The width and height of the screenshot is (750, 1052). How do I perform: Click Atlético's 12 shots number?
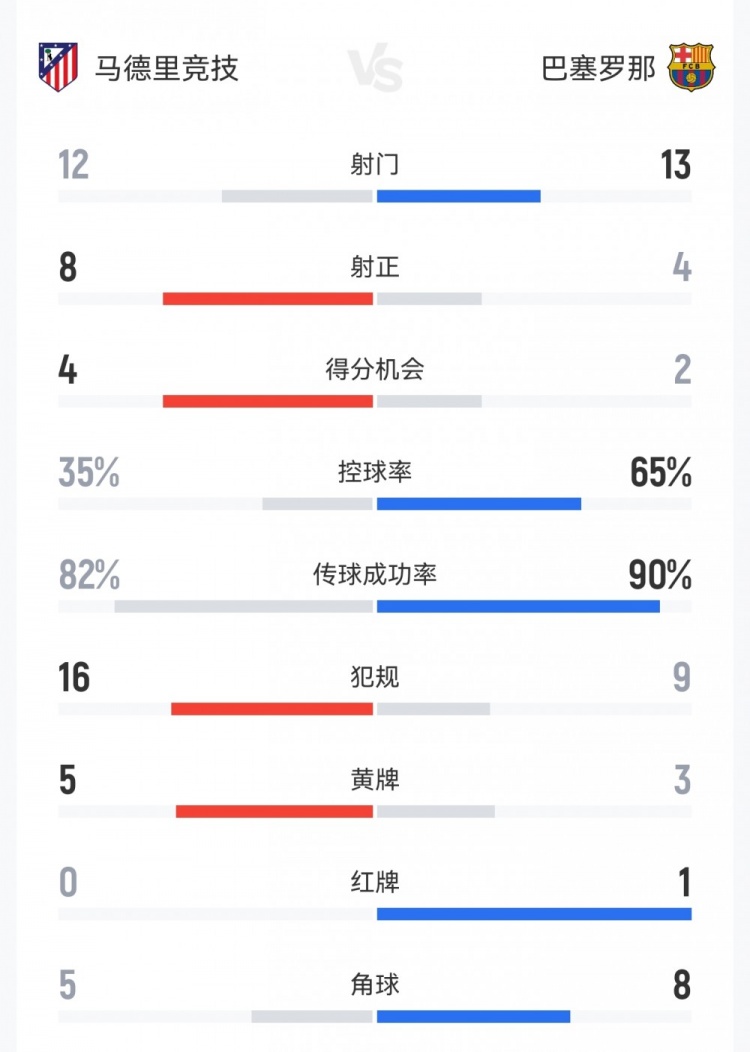(73, 165)
